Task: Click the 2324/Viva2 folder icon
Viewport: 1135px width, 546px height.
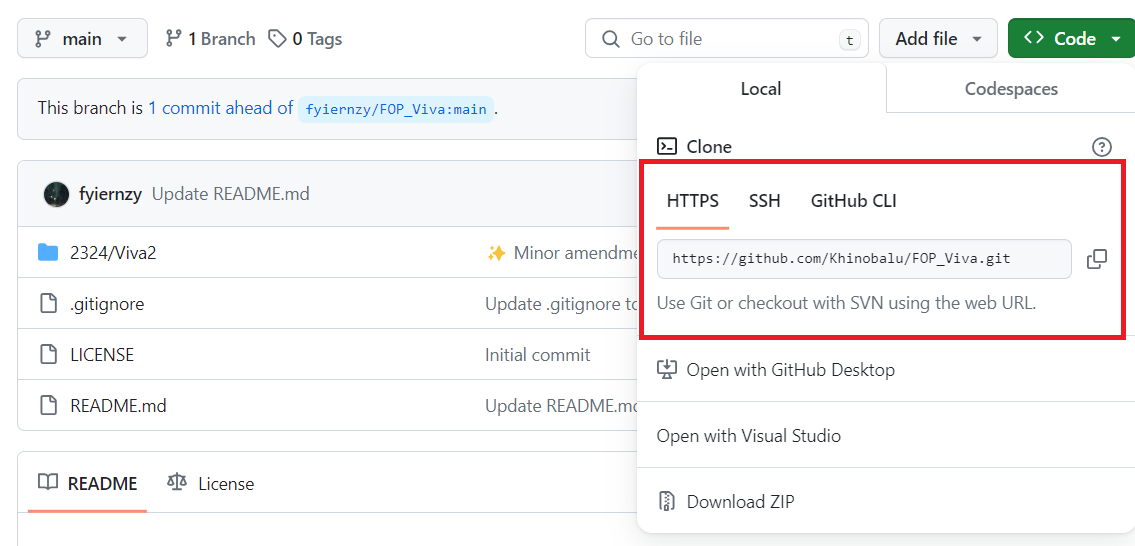Action: coord(48,252)
